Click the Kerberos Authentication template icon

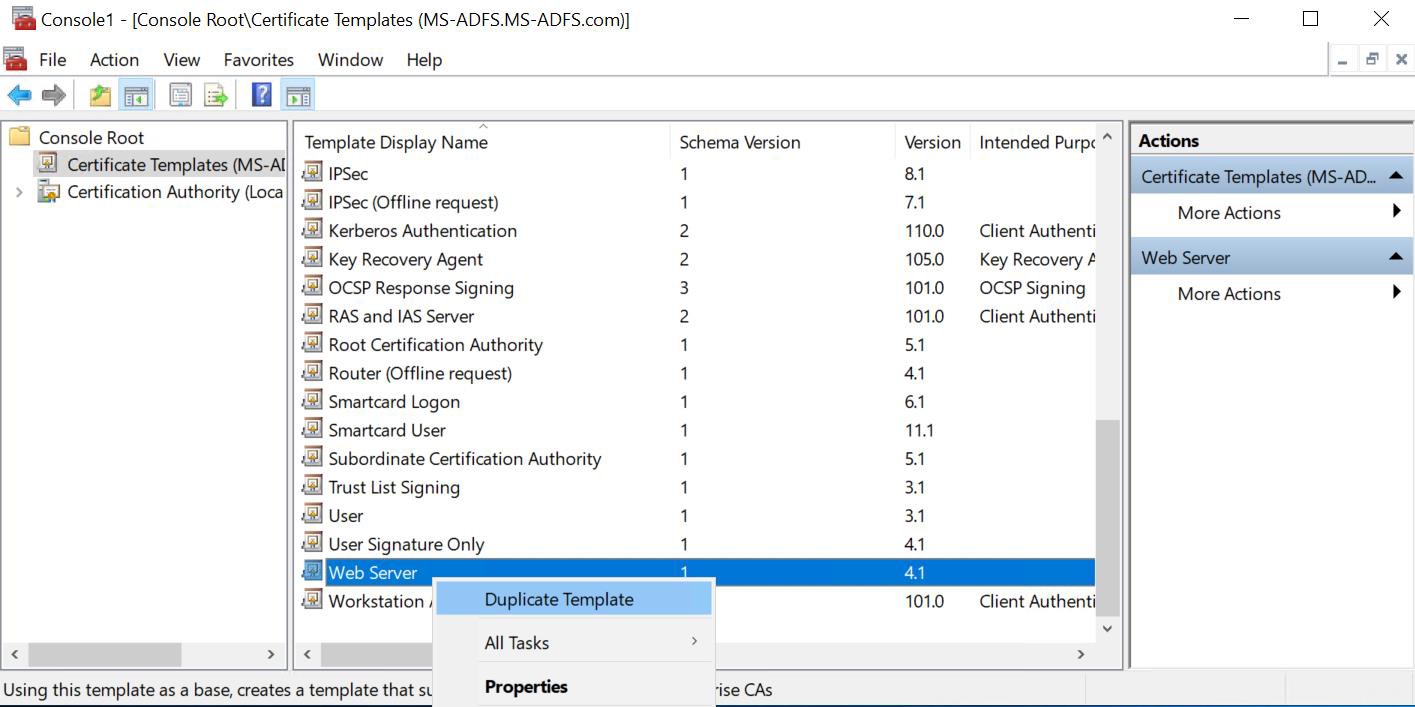[313, 230]
